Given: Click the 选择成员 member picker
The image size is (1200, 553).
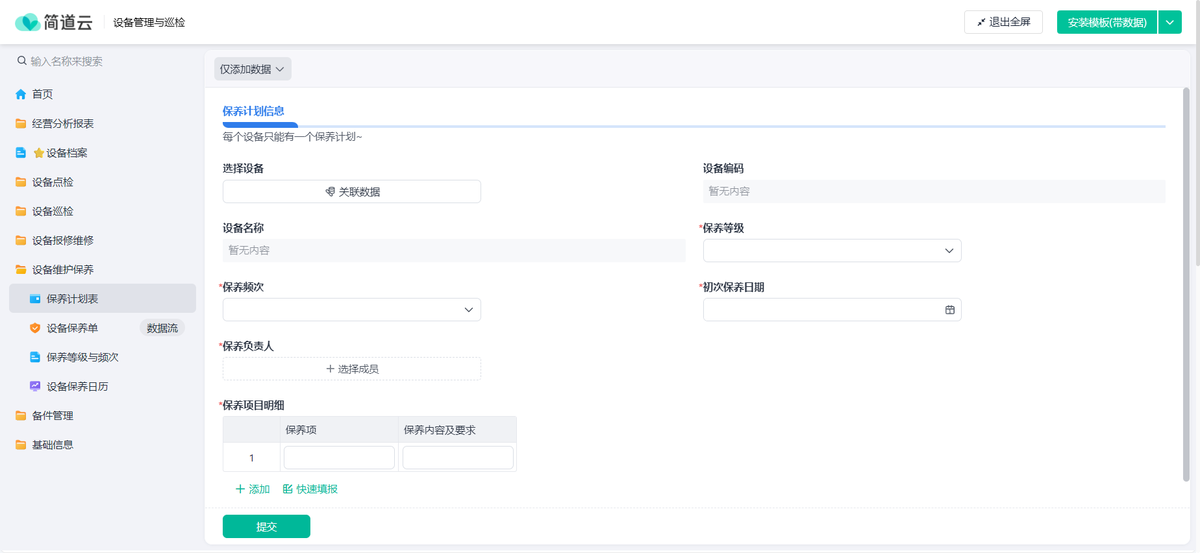Looking at the screenshot, I should [351, 369].
